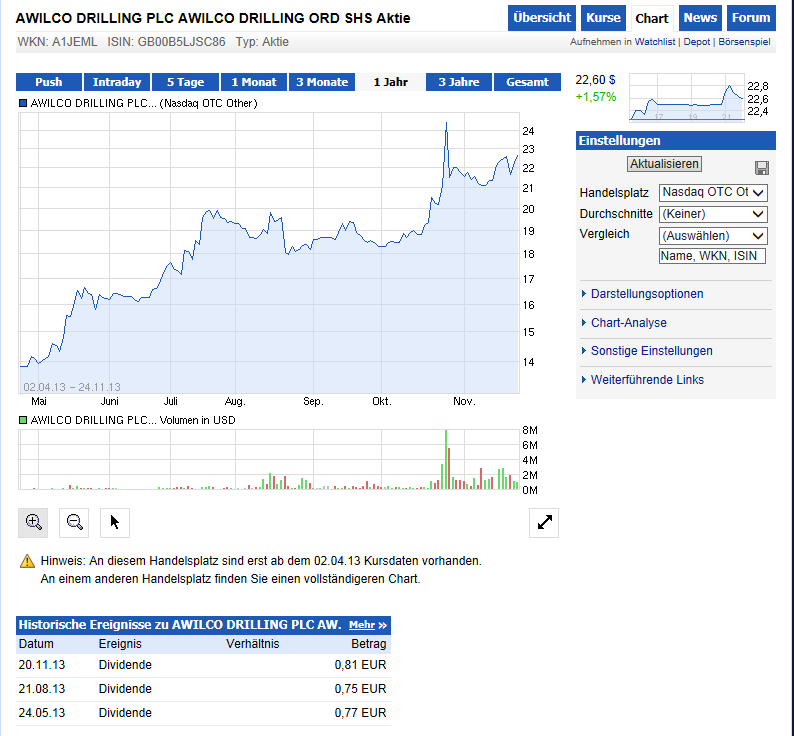
Task: Switch to the Übersicht tab
Action: pyautogui.click(x=542, y=18)
